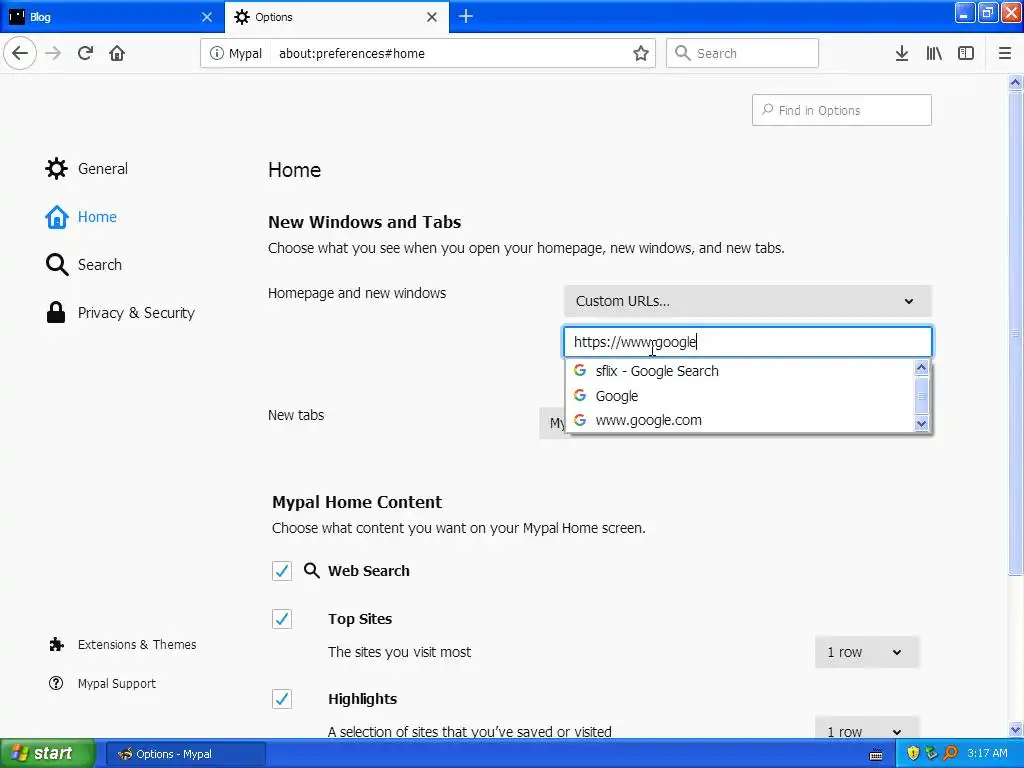
Task: Click the Extensions & Themes puzzle icon
Action: 57,645
